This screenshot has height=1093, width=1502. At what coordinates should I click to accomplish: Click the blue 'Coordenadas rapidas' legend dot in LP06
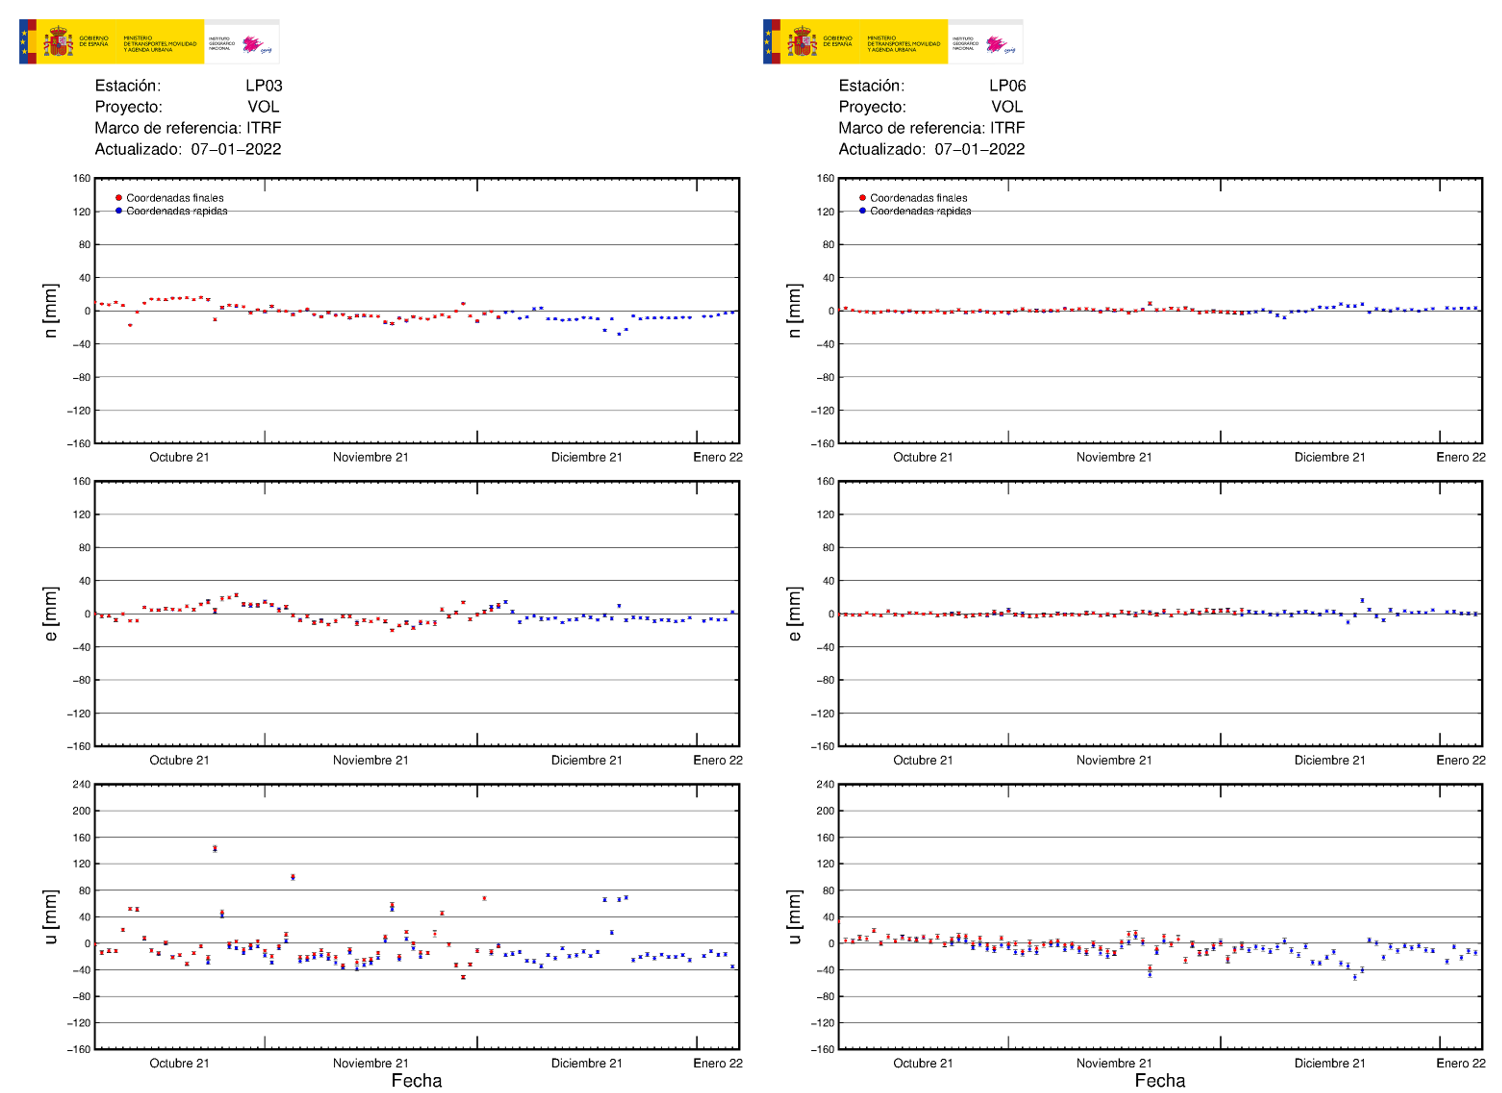pyautogui.click(x=862, y=211)
